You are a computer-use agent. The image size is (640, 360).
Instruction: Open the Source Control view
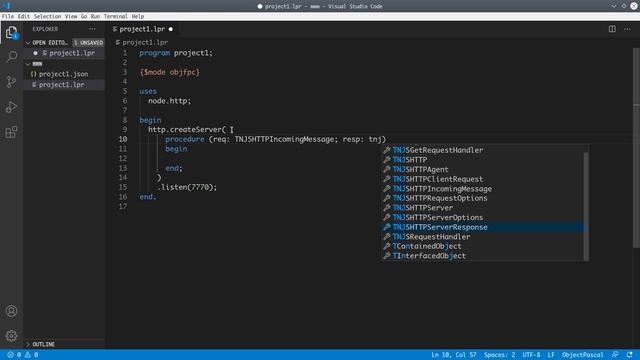pos(11,82)
